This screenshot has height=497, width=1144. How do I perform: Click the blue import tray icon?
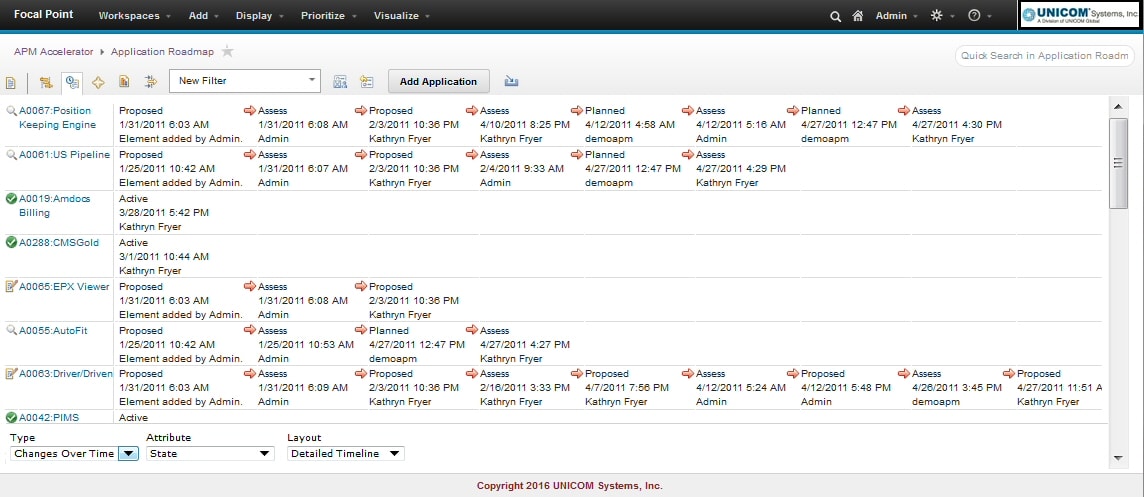511,81
